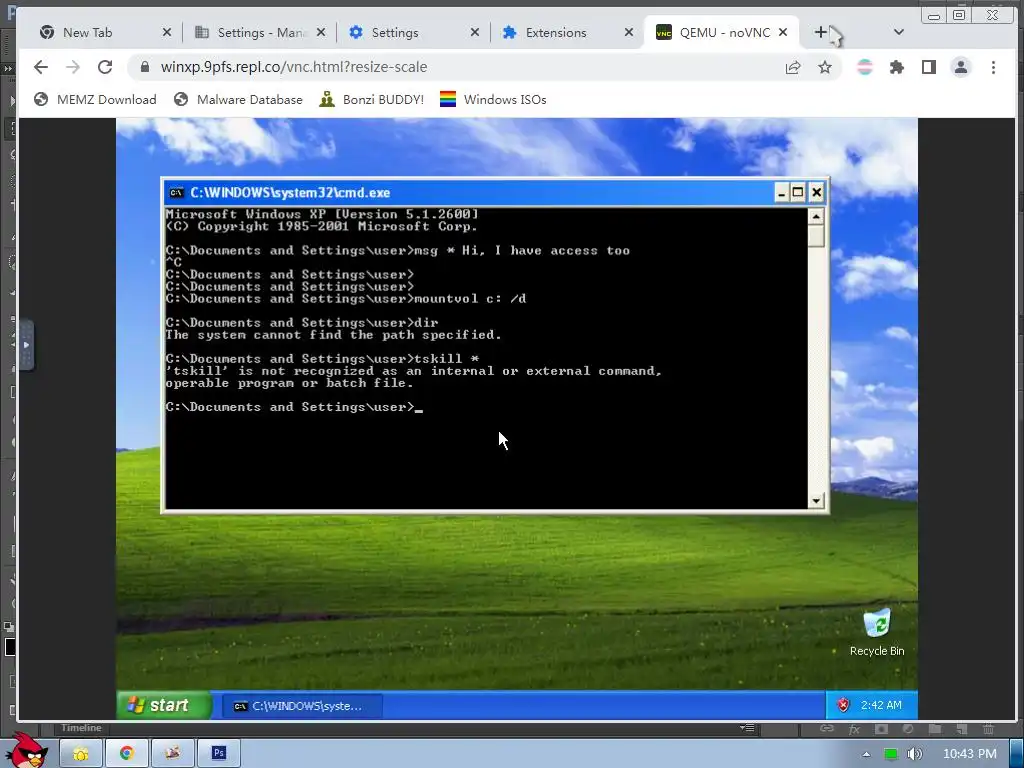Maximize the cmd.exe window
The height and width of the screenshot is (768, 1024).
[798, 193]
